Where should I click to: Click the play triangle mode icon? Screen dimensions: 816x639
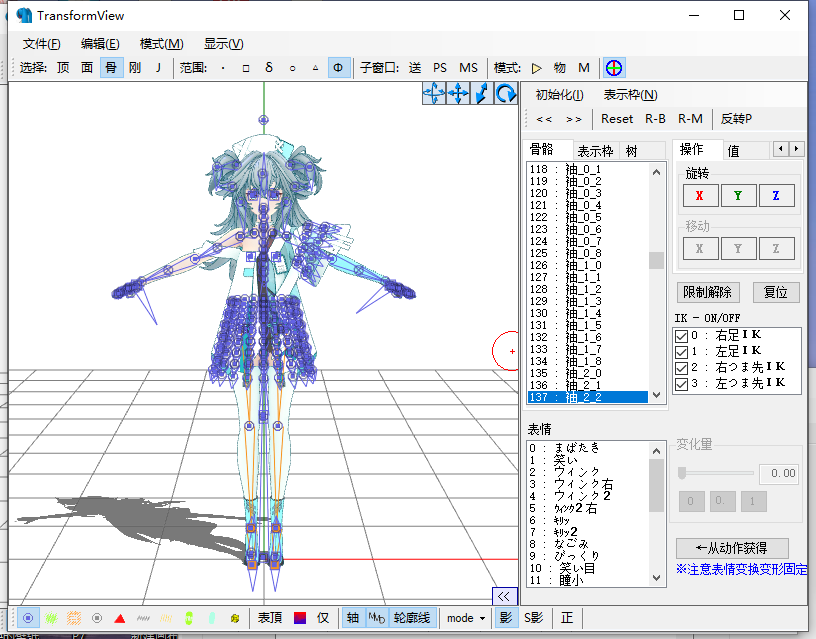pos(537,68)
